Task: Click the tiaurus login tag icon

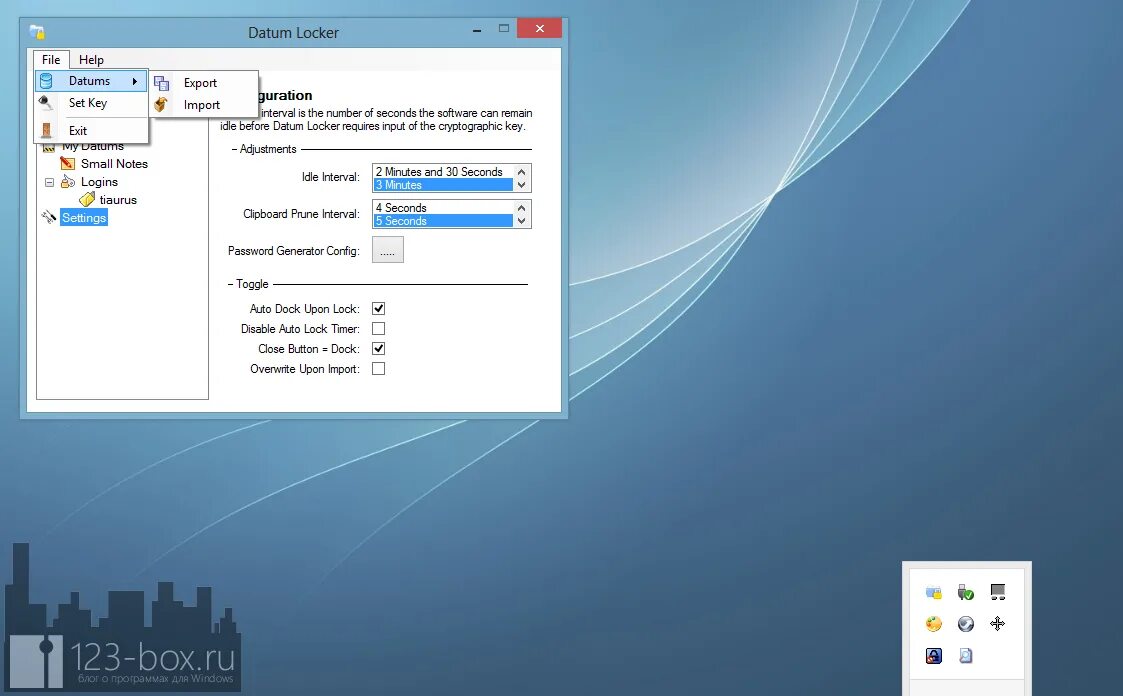Action: (x=87, y=200)
